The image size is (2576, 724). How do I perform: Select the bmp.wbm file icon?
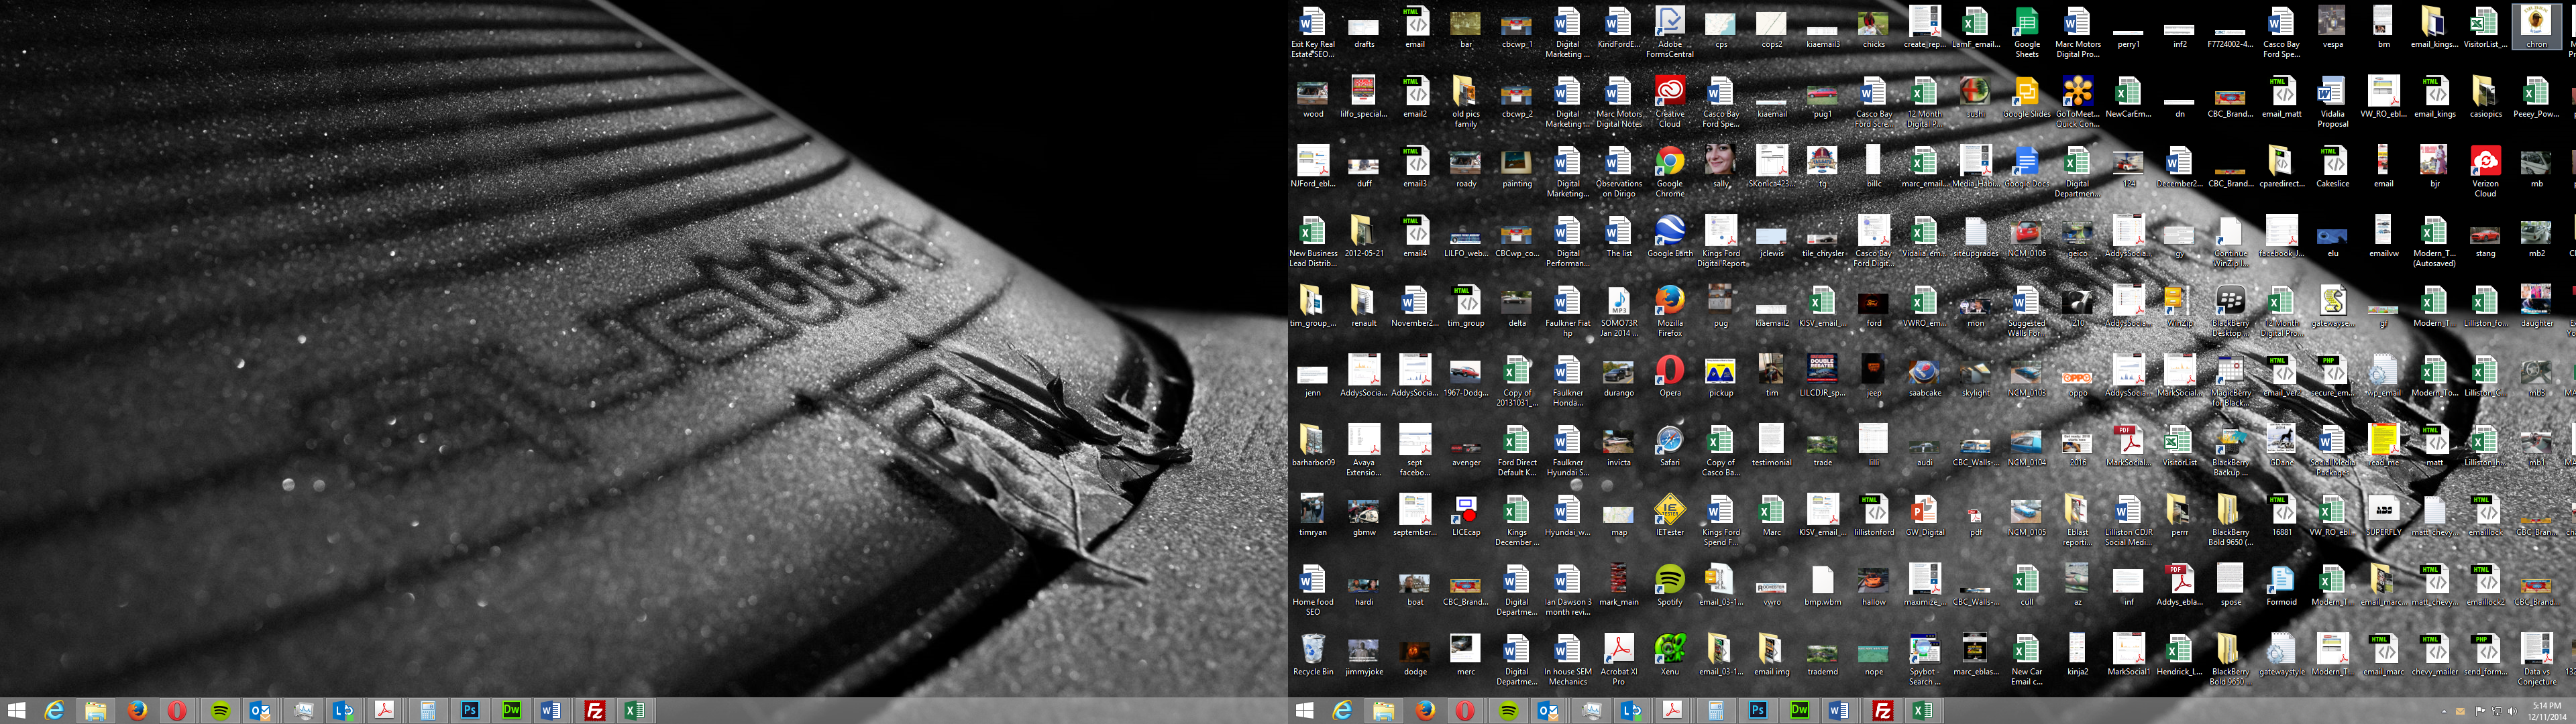[1822, 585]
